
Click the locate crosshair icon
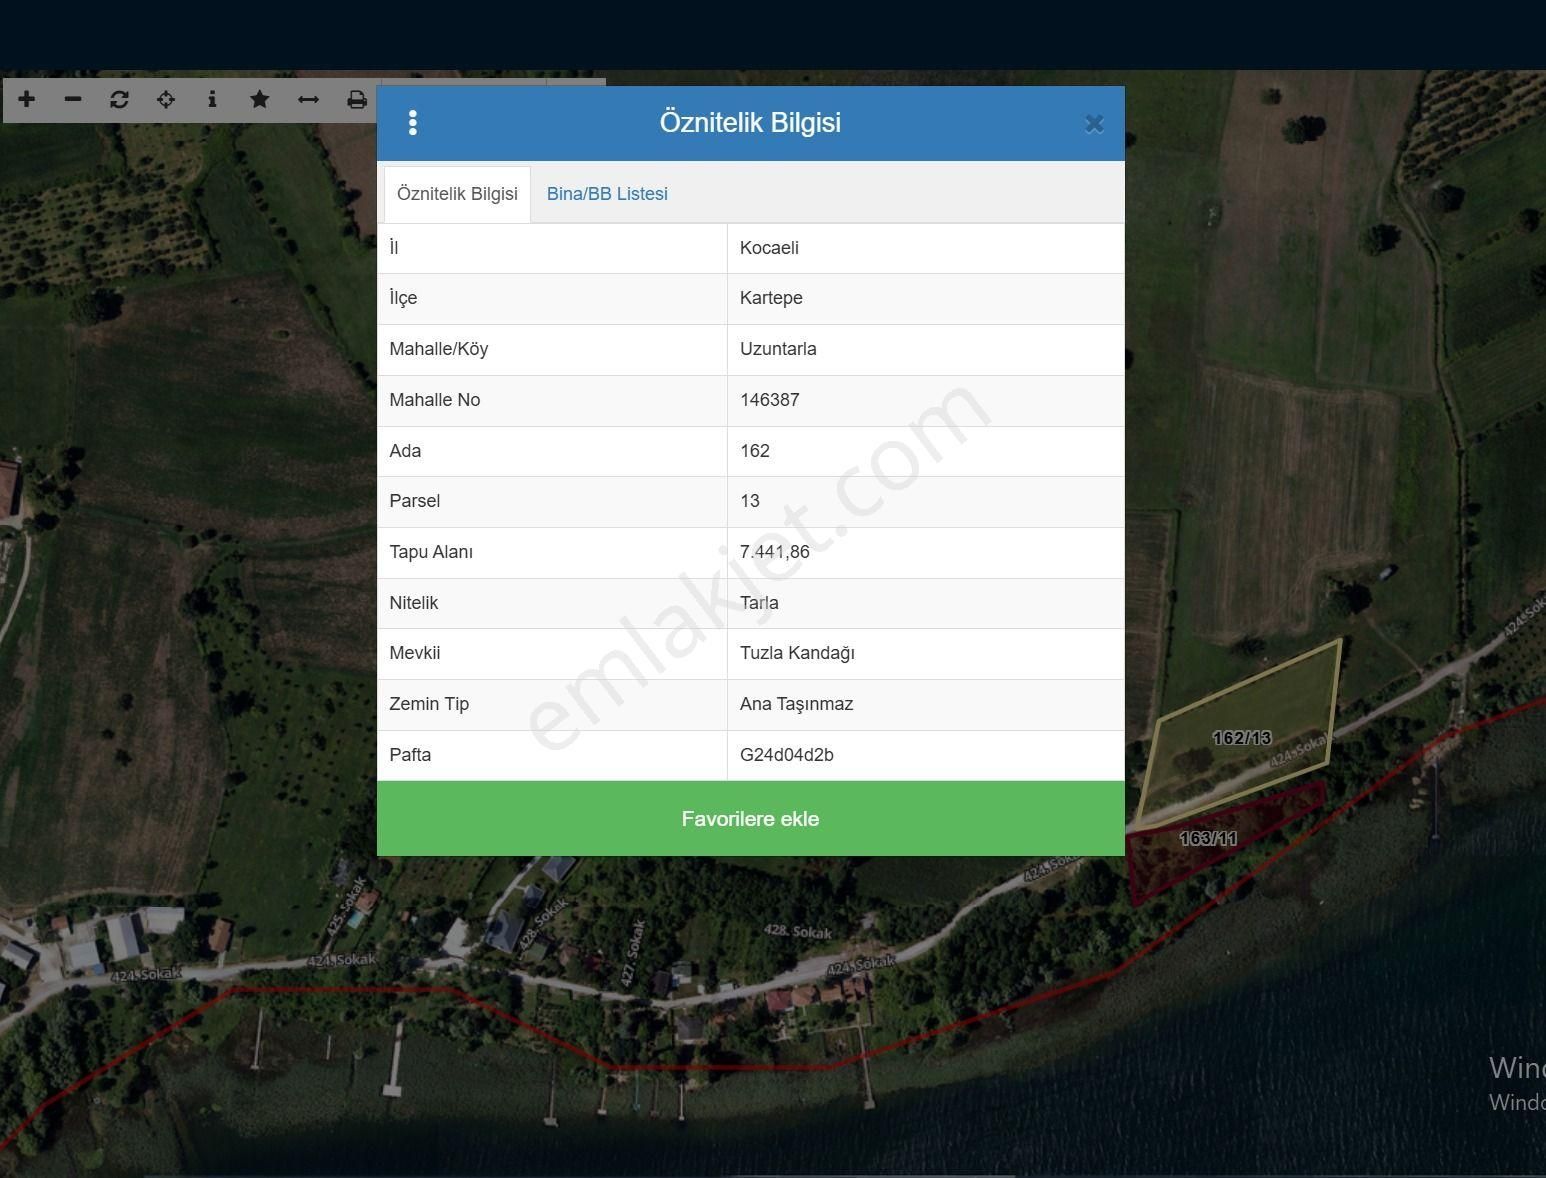[166, 99]
